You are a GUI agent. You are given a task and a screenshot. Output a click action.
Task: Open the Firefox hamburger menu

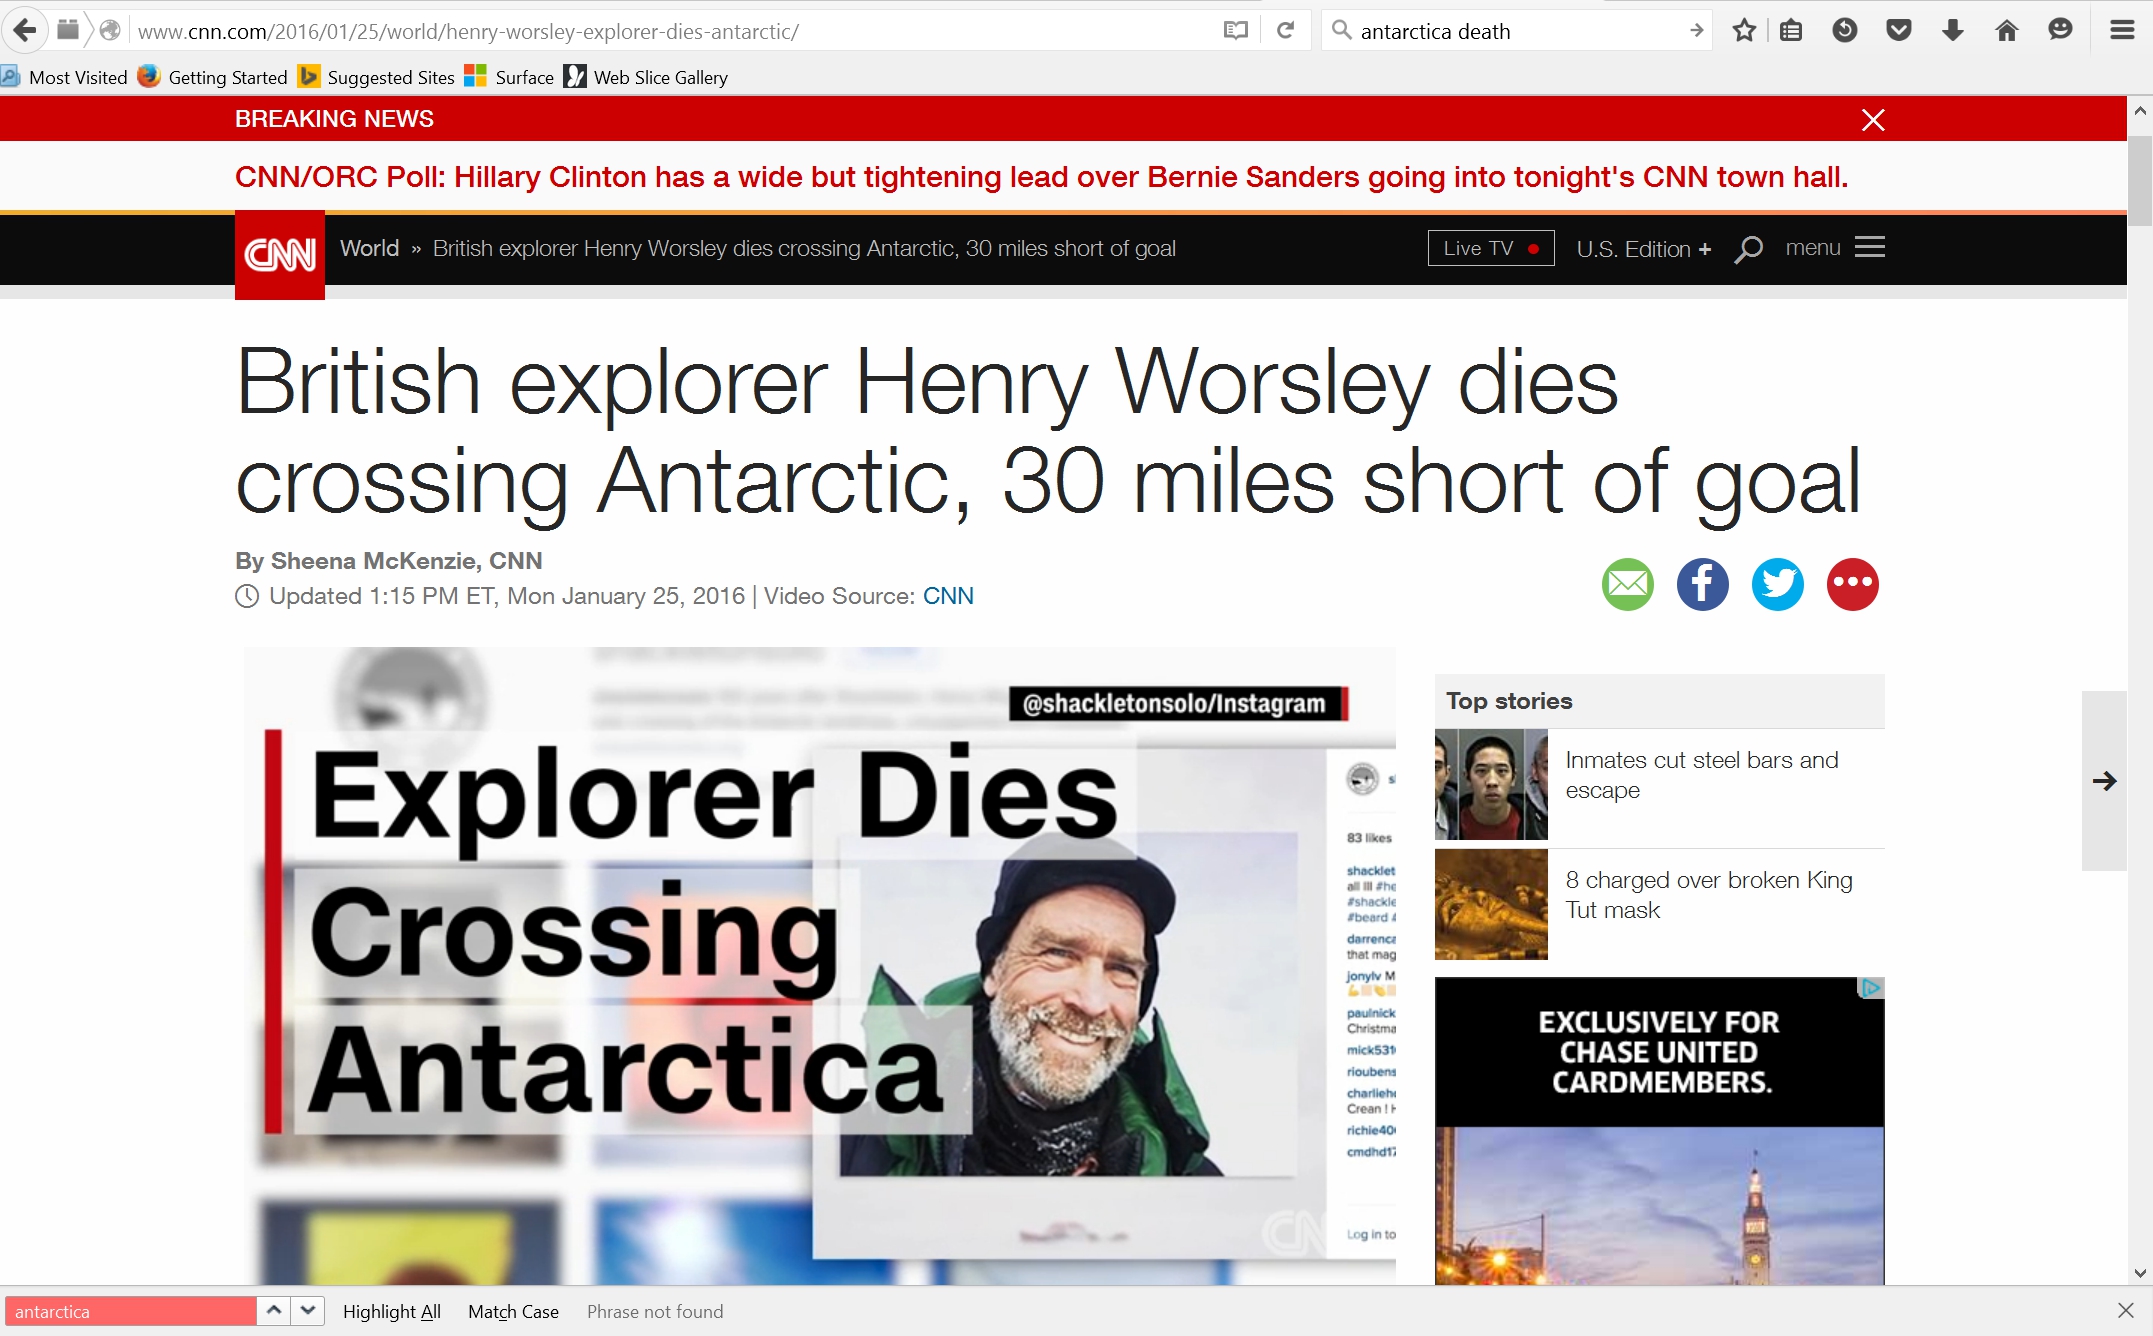tap(2122, 31)
